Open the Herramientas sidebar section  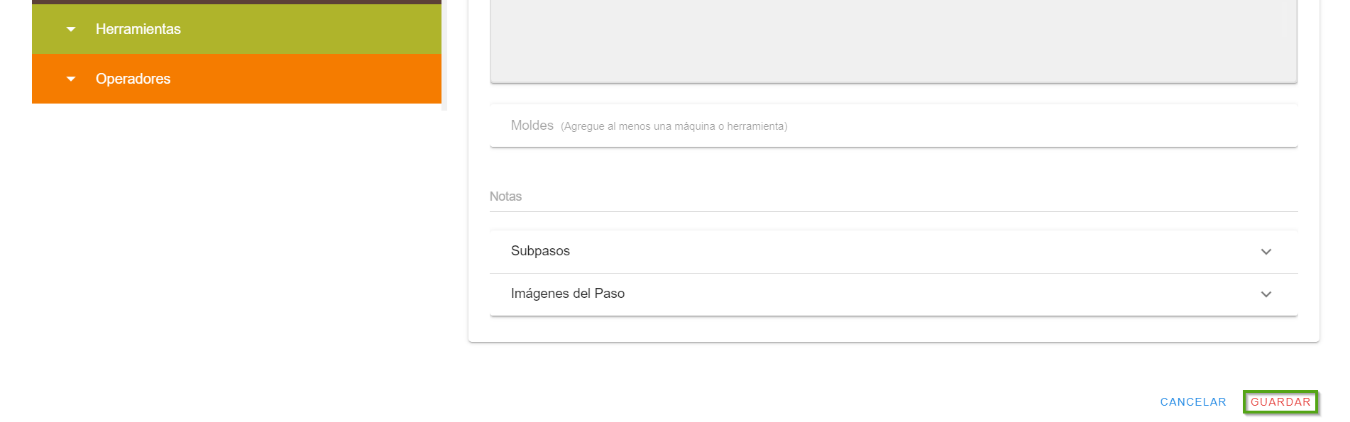138,29
